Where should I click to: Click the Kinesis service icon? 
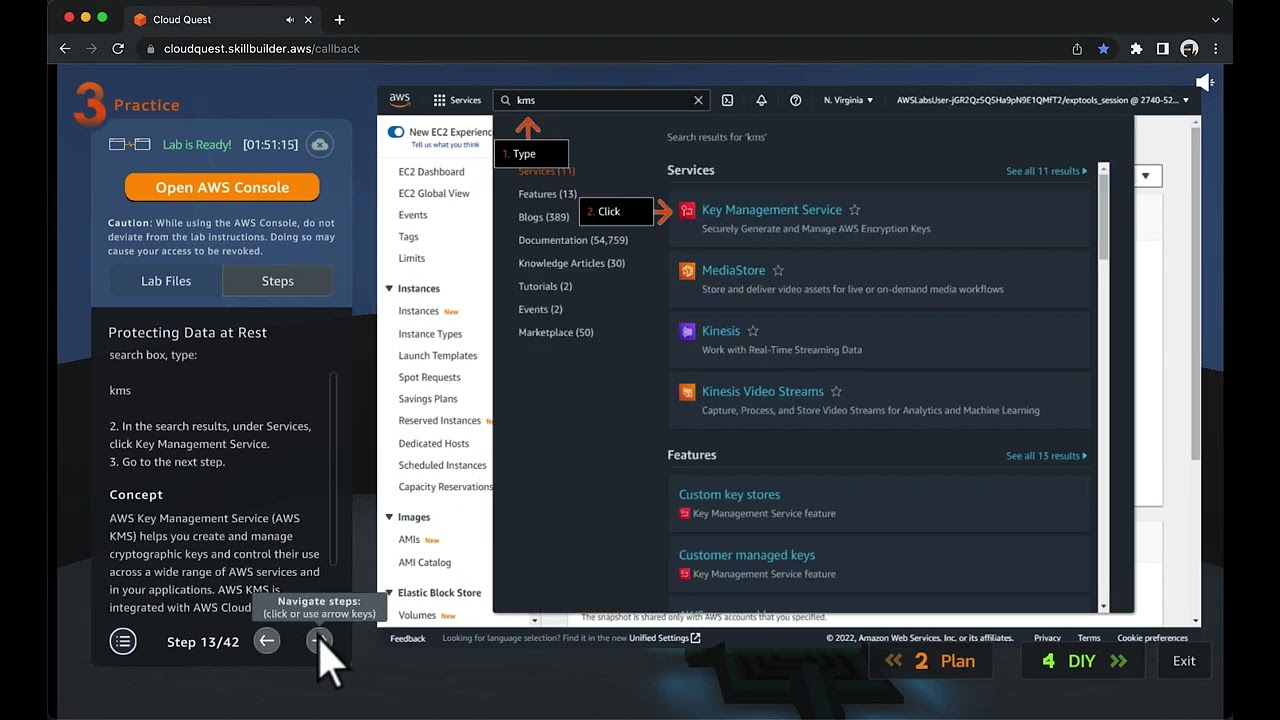(687, 331)
